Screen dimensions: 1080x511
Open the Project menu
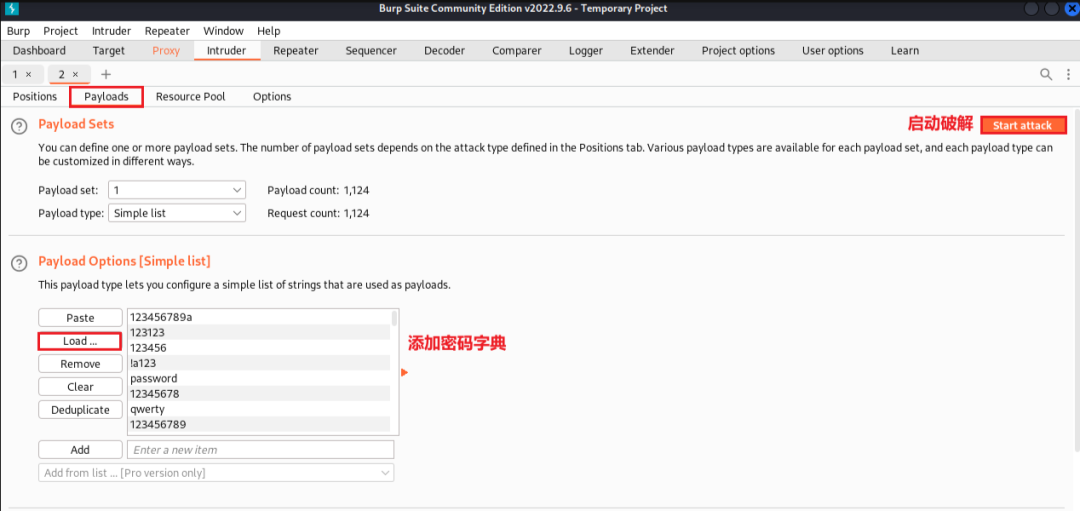point(61,31)
